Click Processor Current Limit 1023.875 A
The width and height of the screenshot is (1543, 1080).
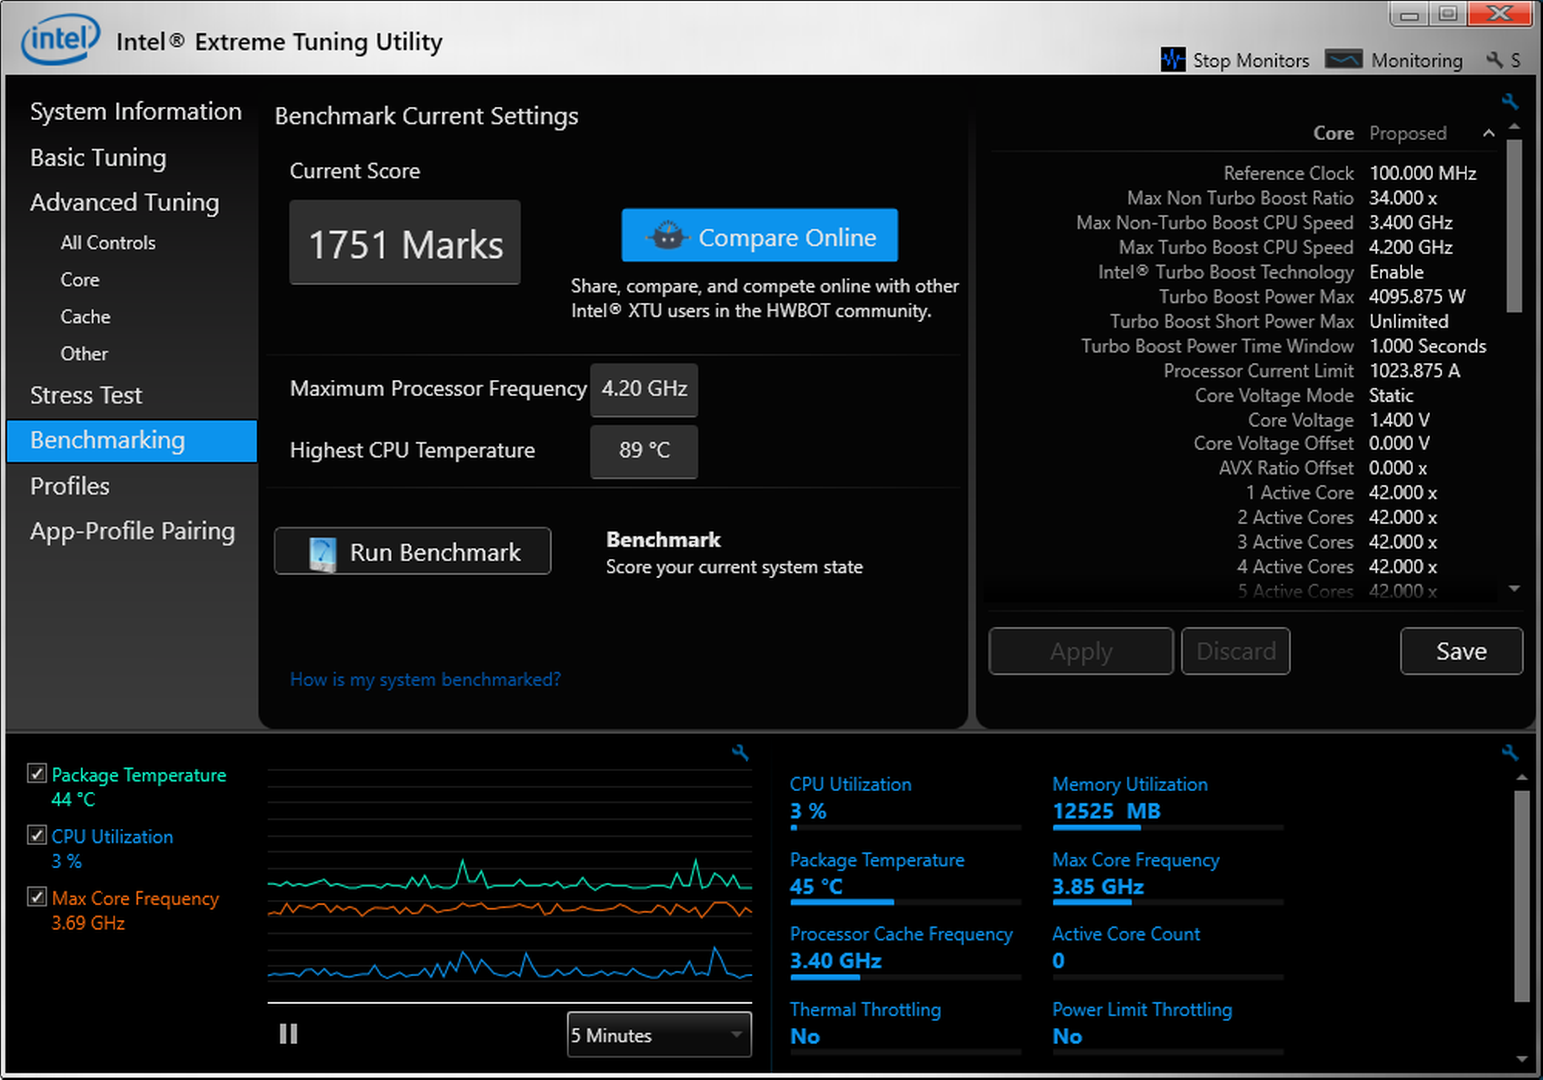point(1414,370)
